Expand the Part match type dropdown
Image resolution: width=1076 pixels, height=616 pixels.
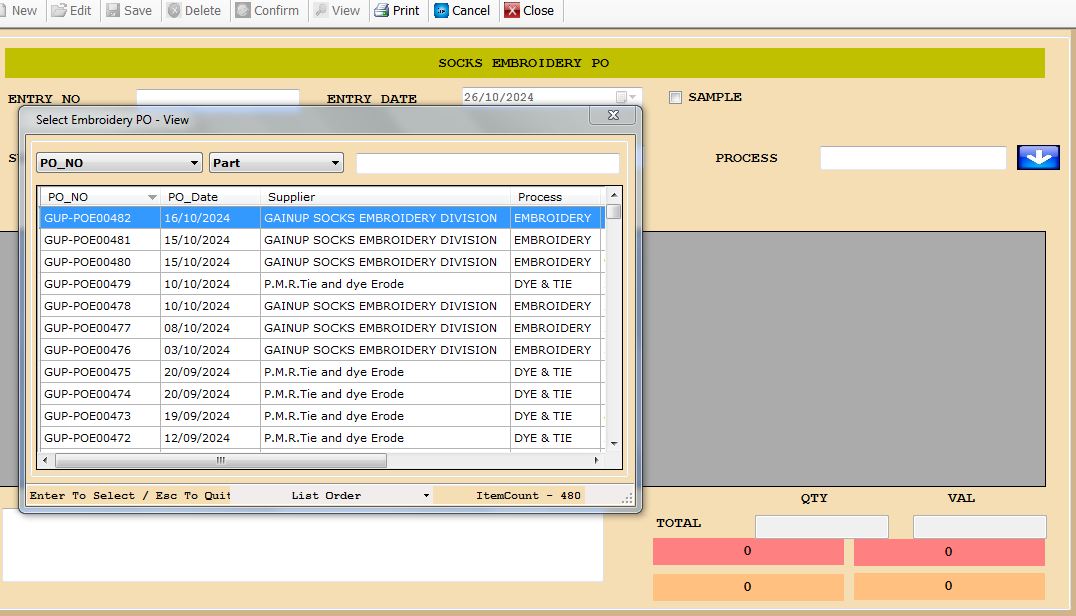click(335, 163)
